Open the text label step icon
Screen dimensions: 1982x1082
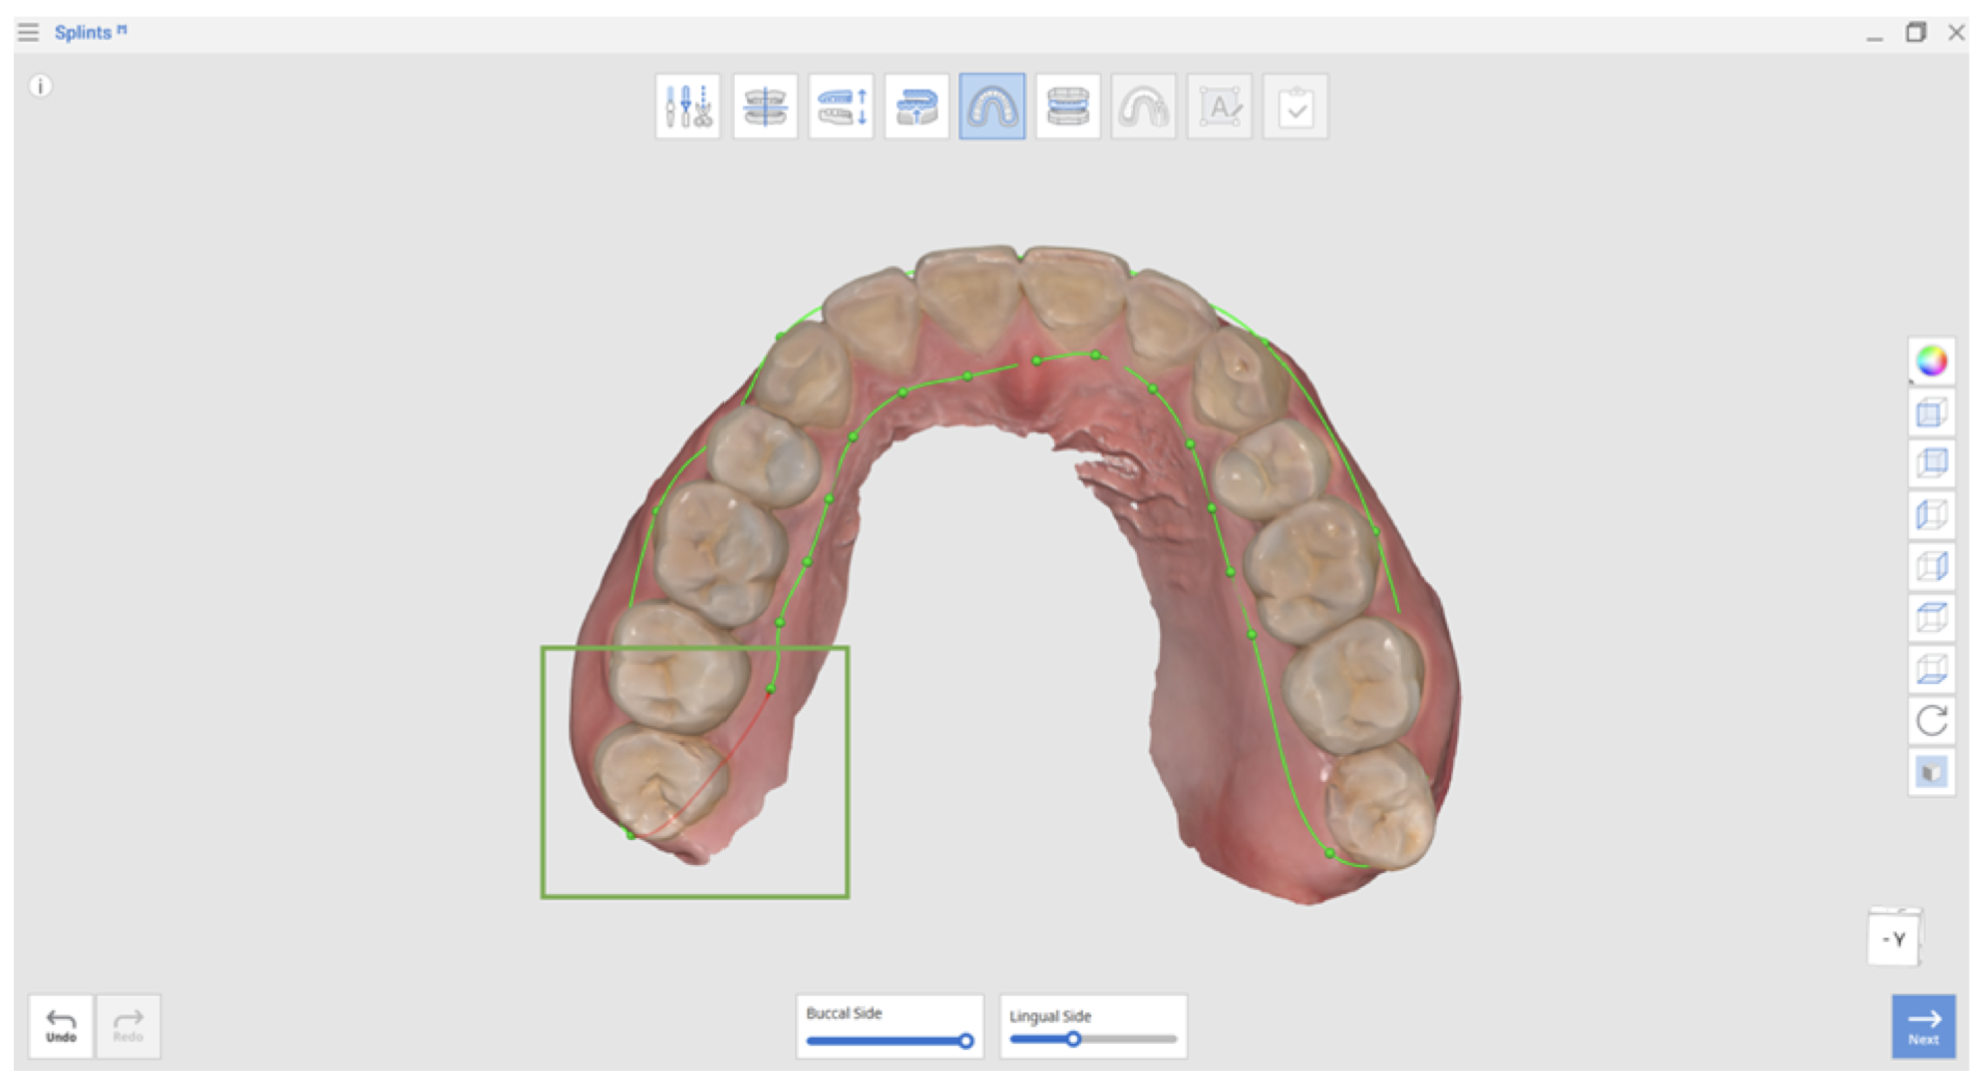1220,106
